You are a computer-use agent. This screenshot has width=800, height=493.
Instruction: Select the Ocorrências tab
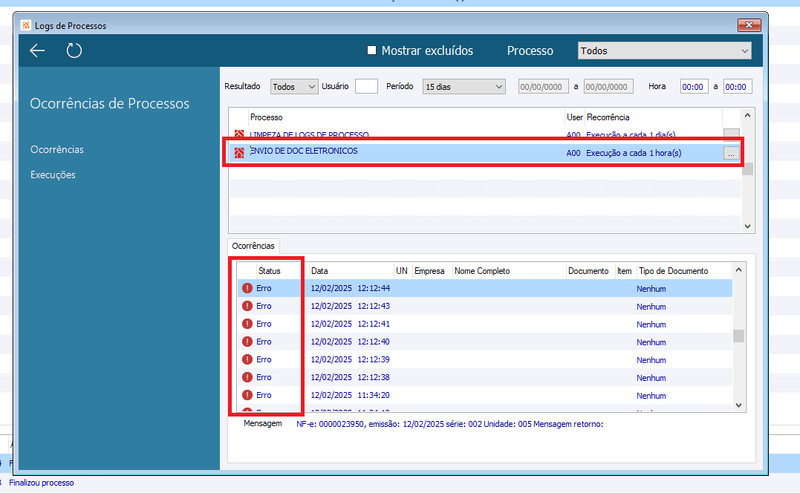coord(253,246)
